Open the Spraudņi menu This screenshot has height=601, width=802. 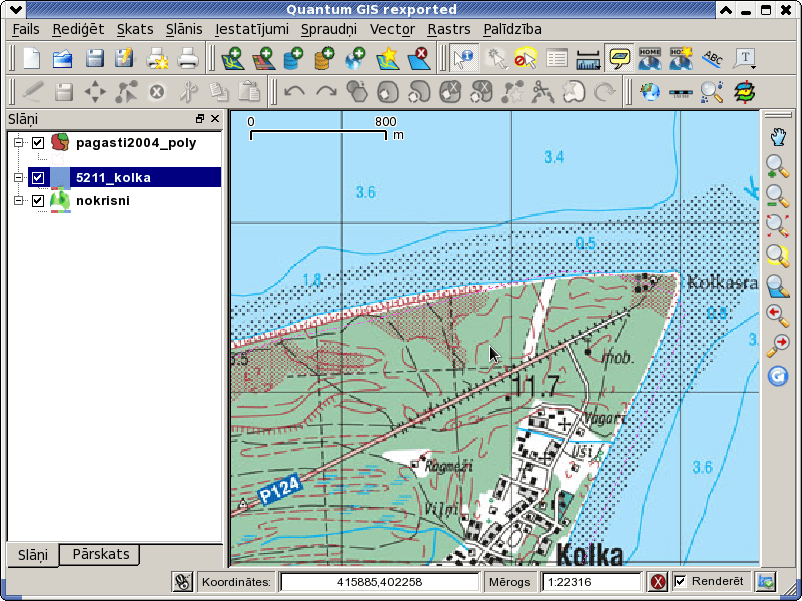(329, 29)
